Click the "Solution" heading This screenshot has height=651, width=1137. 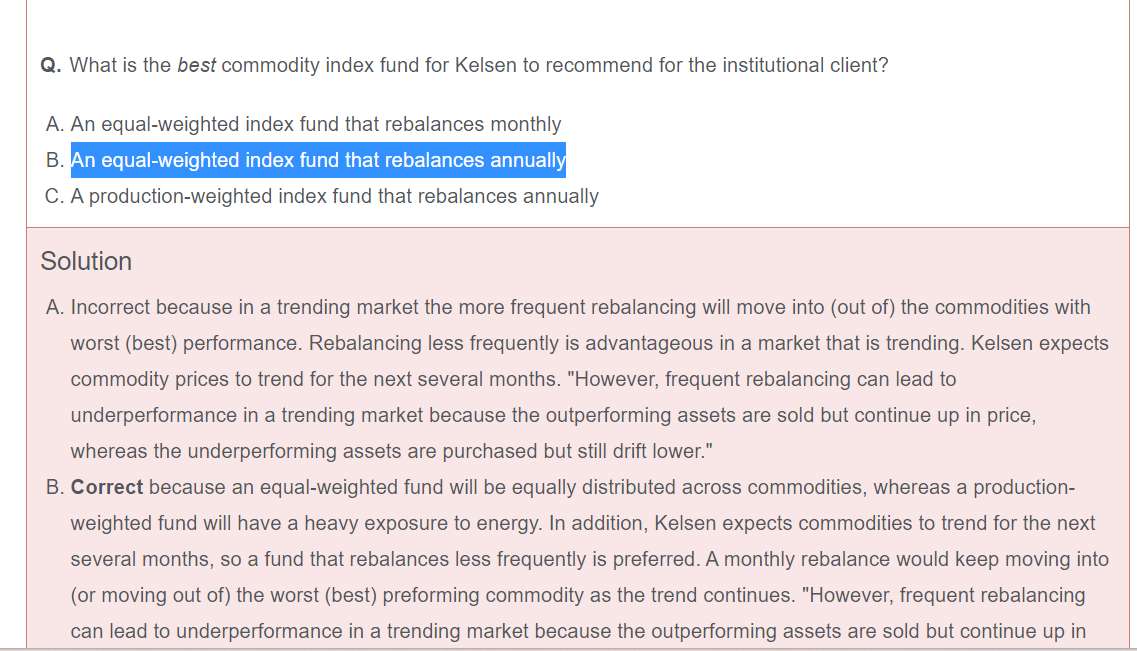tap(86, 262)
